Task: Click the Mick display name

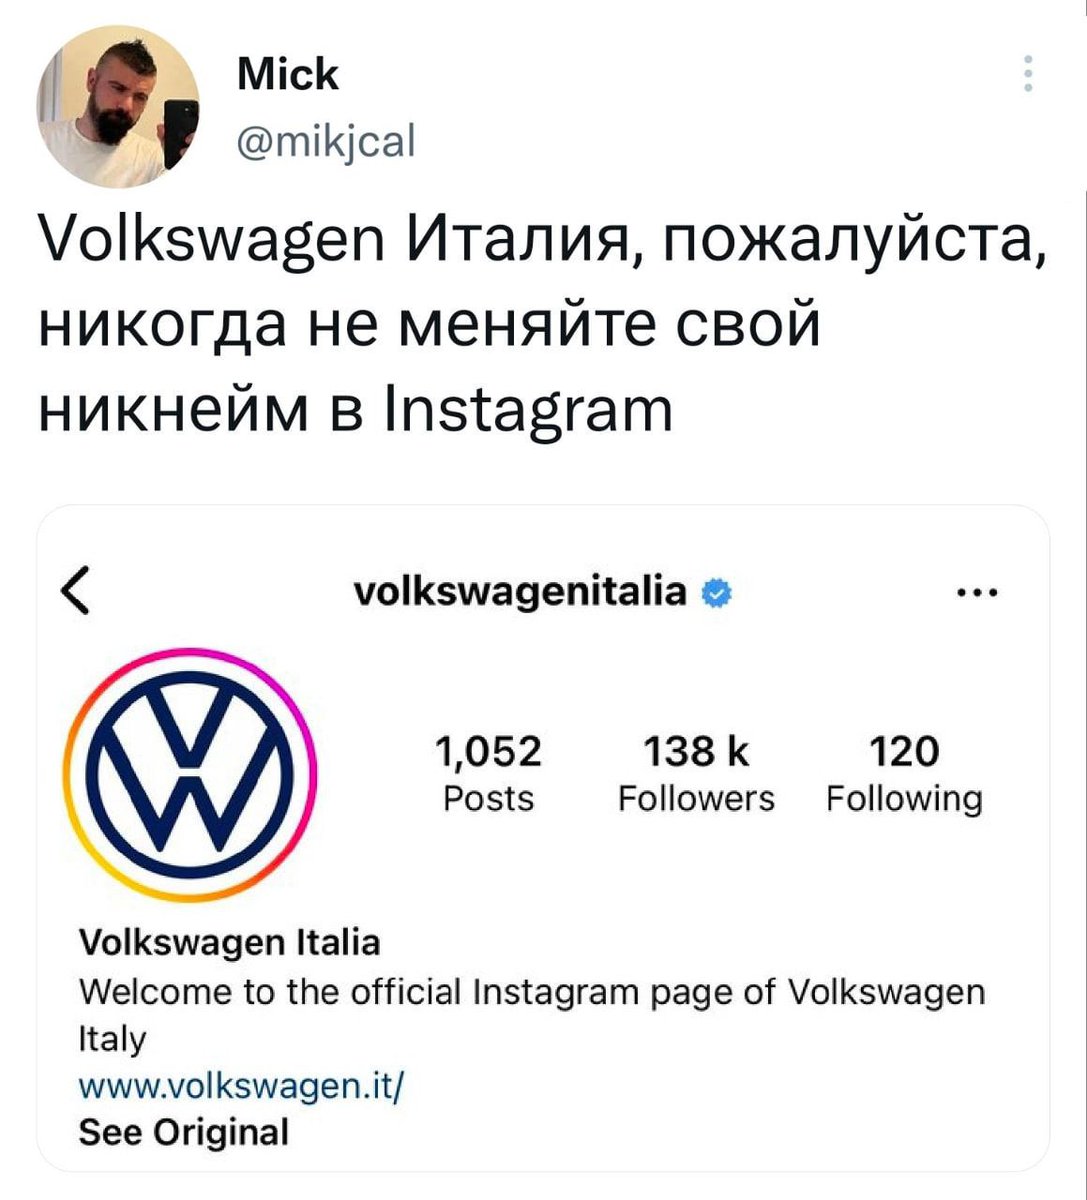Action: click(288, 74)
